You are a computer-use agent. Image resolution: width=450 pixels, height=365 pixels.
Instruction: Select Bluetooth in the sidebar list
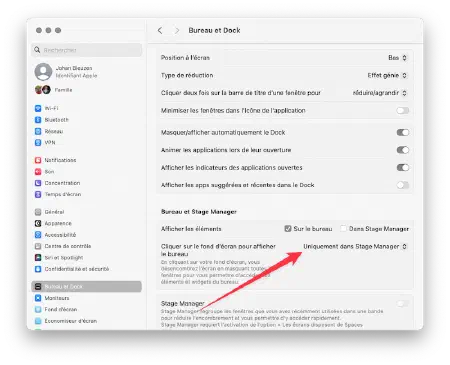click(x=87, y=120)
